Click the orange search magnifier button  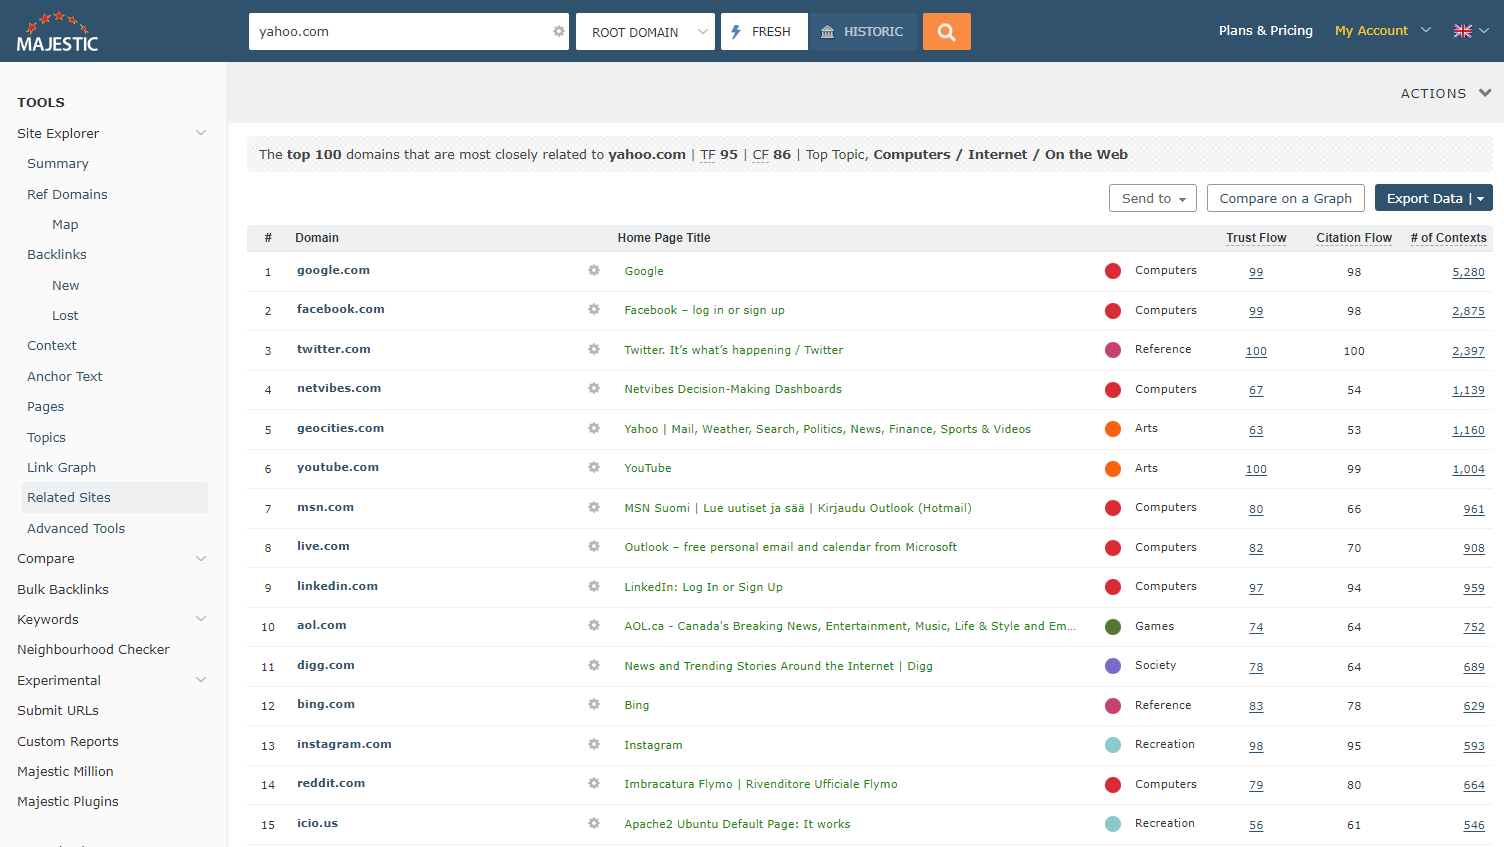tap(946, 32)
